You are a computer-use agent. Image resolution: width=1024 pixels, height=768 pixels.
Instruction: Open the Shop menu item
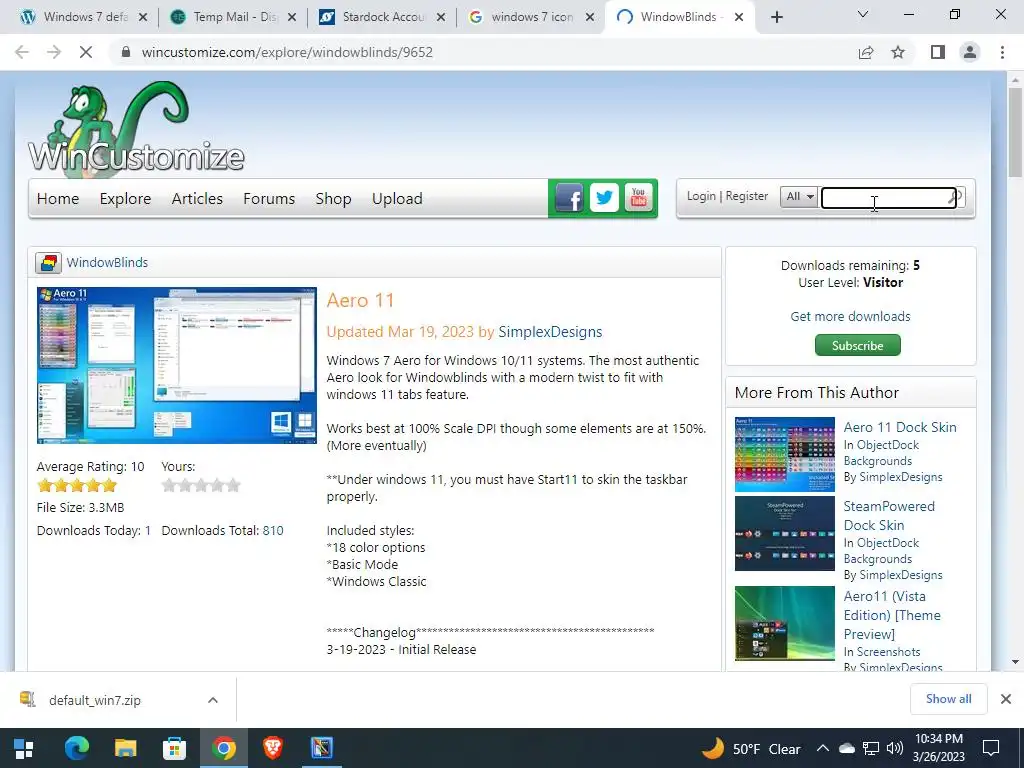pos(333,199)
